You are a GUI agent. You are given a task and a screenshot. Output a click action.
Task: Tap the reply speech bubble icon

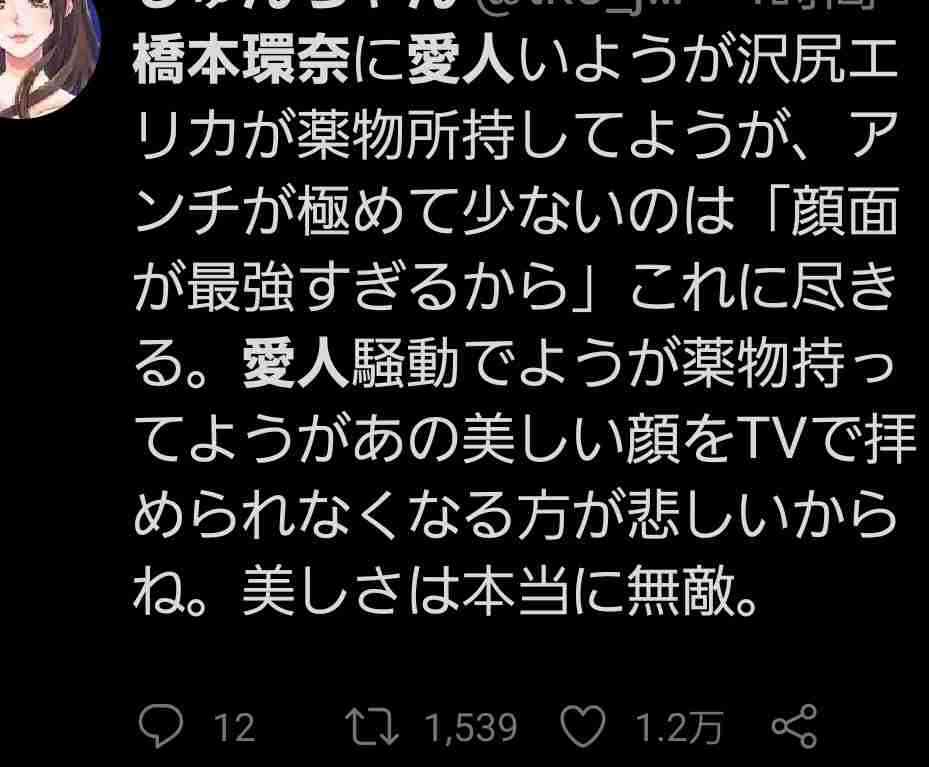click(x=160, y=726)
